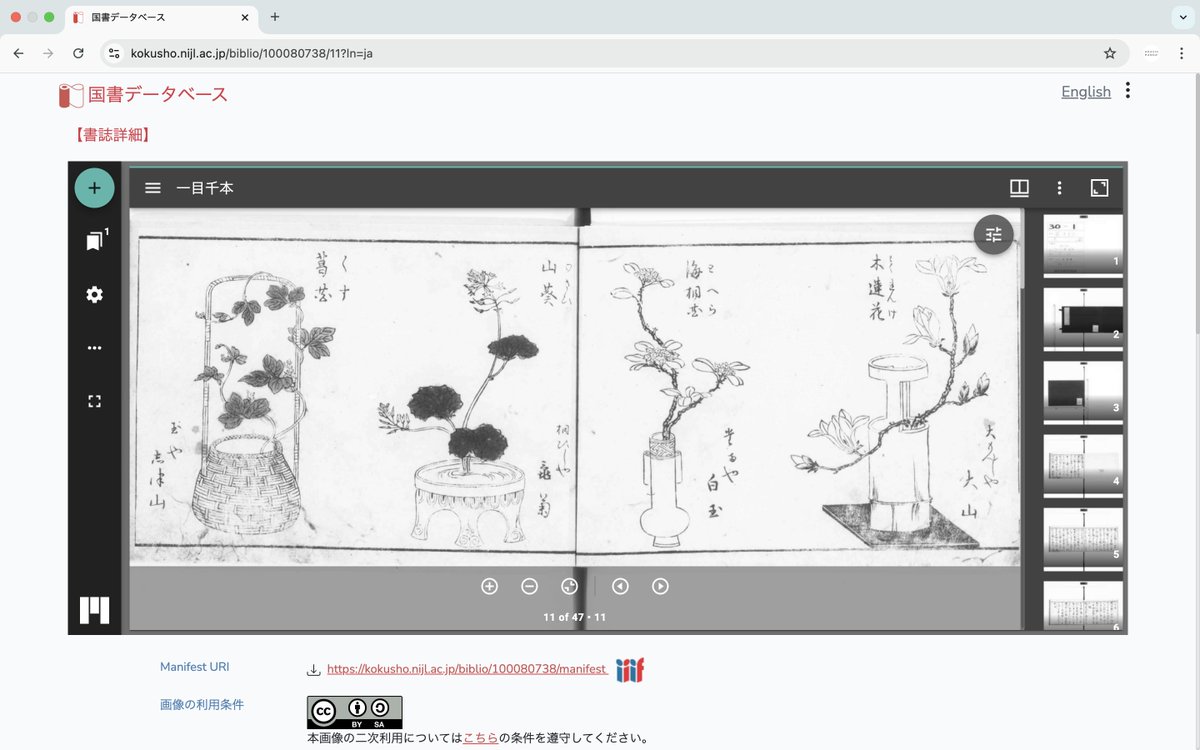Go forward in browser history
Image resolution: width=1200 pixels, height=750 pixels.
point(48,53)
